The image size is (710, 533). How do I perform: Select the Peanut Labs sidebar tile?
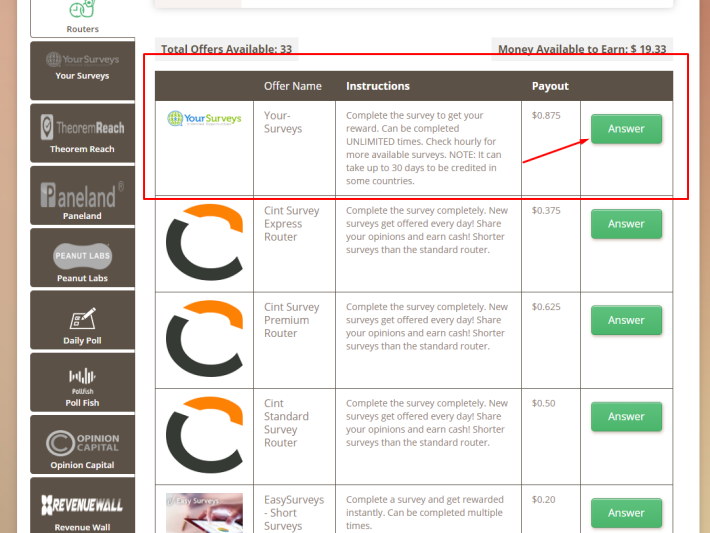point(82,258)
